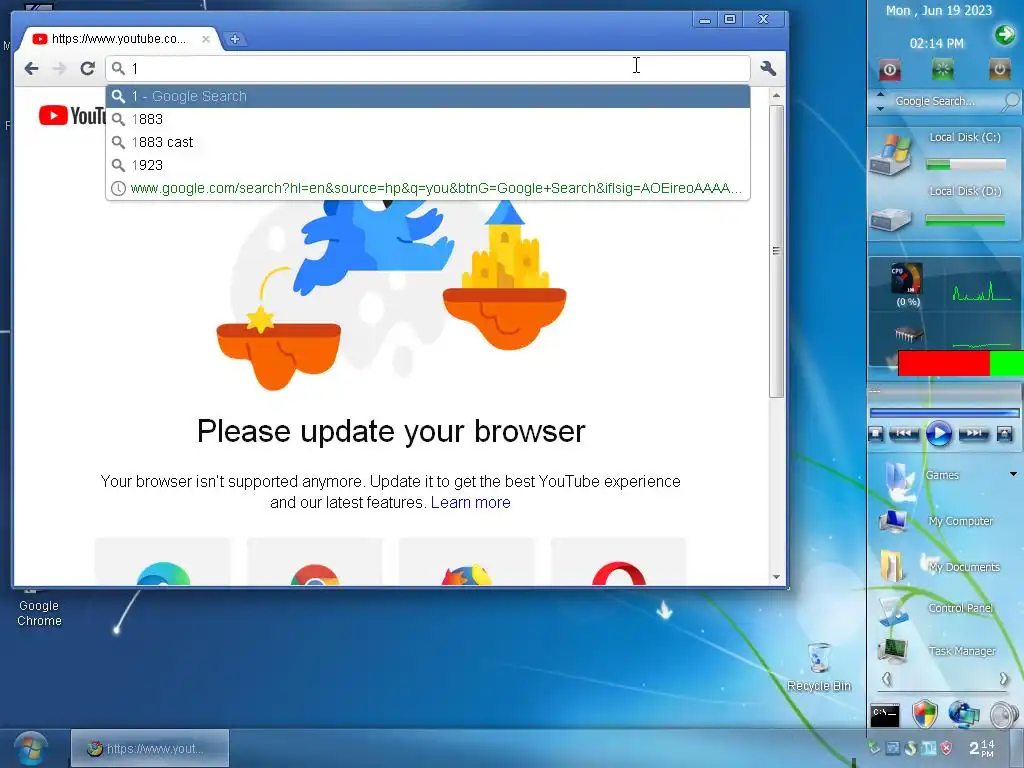This screenshot has width=1024, height=768.
Task: Switch search engine with the up arrow
Action: tap(880, 95)
